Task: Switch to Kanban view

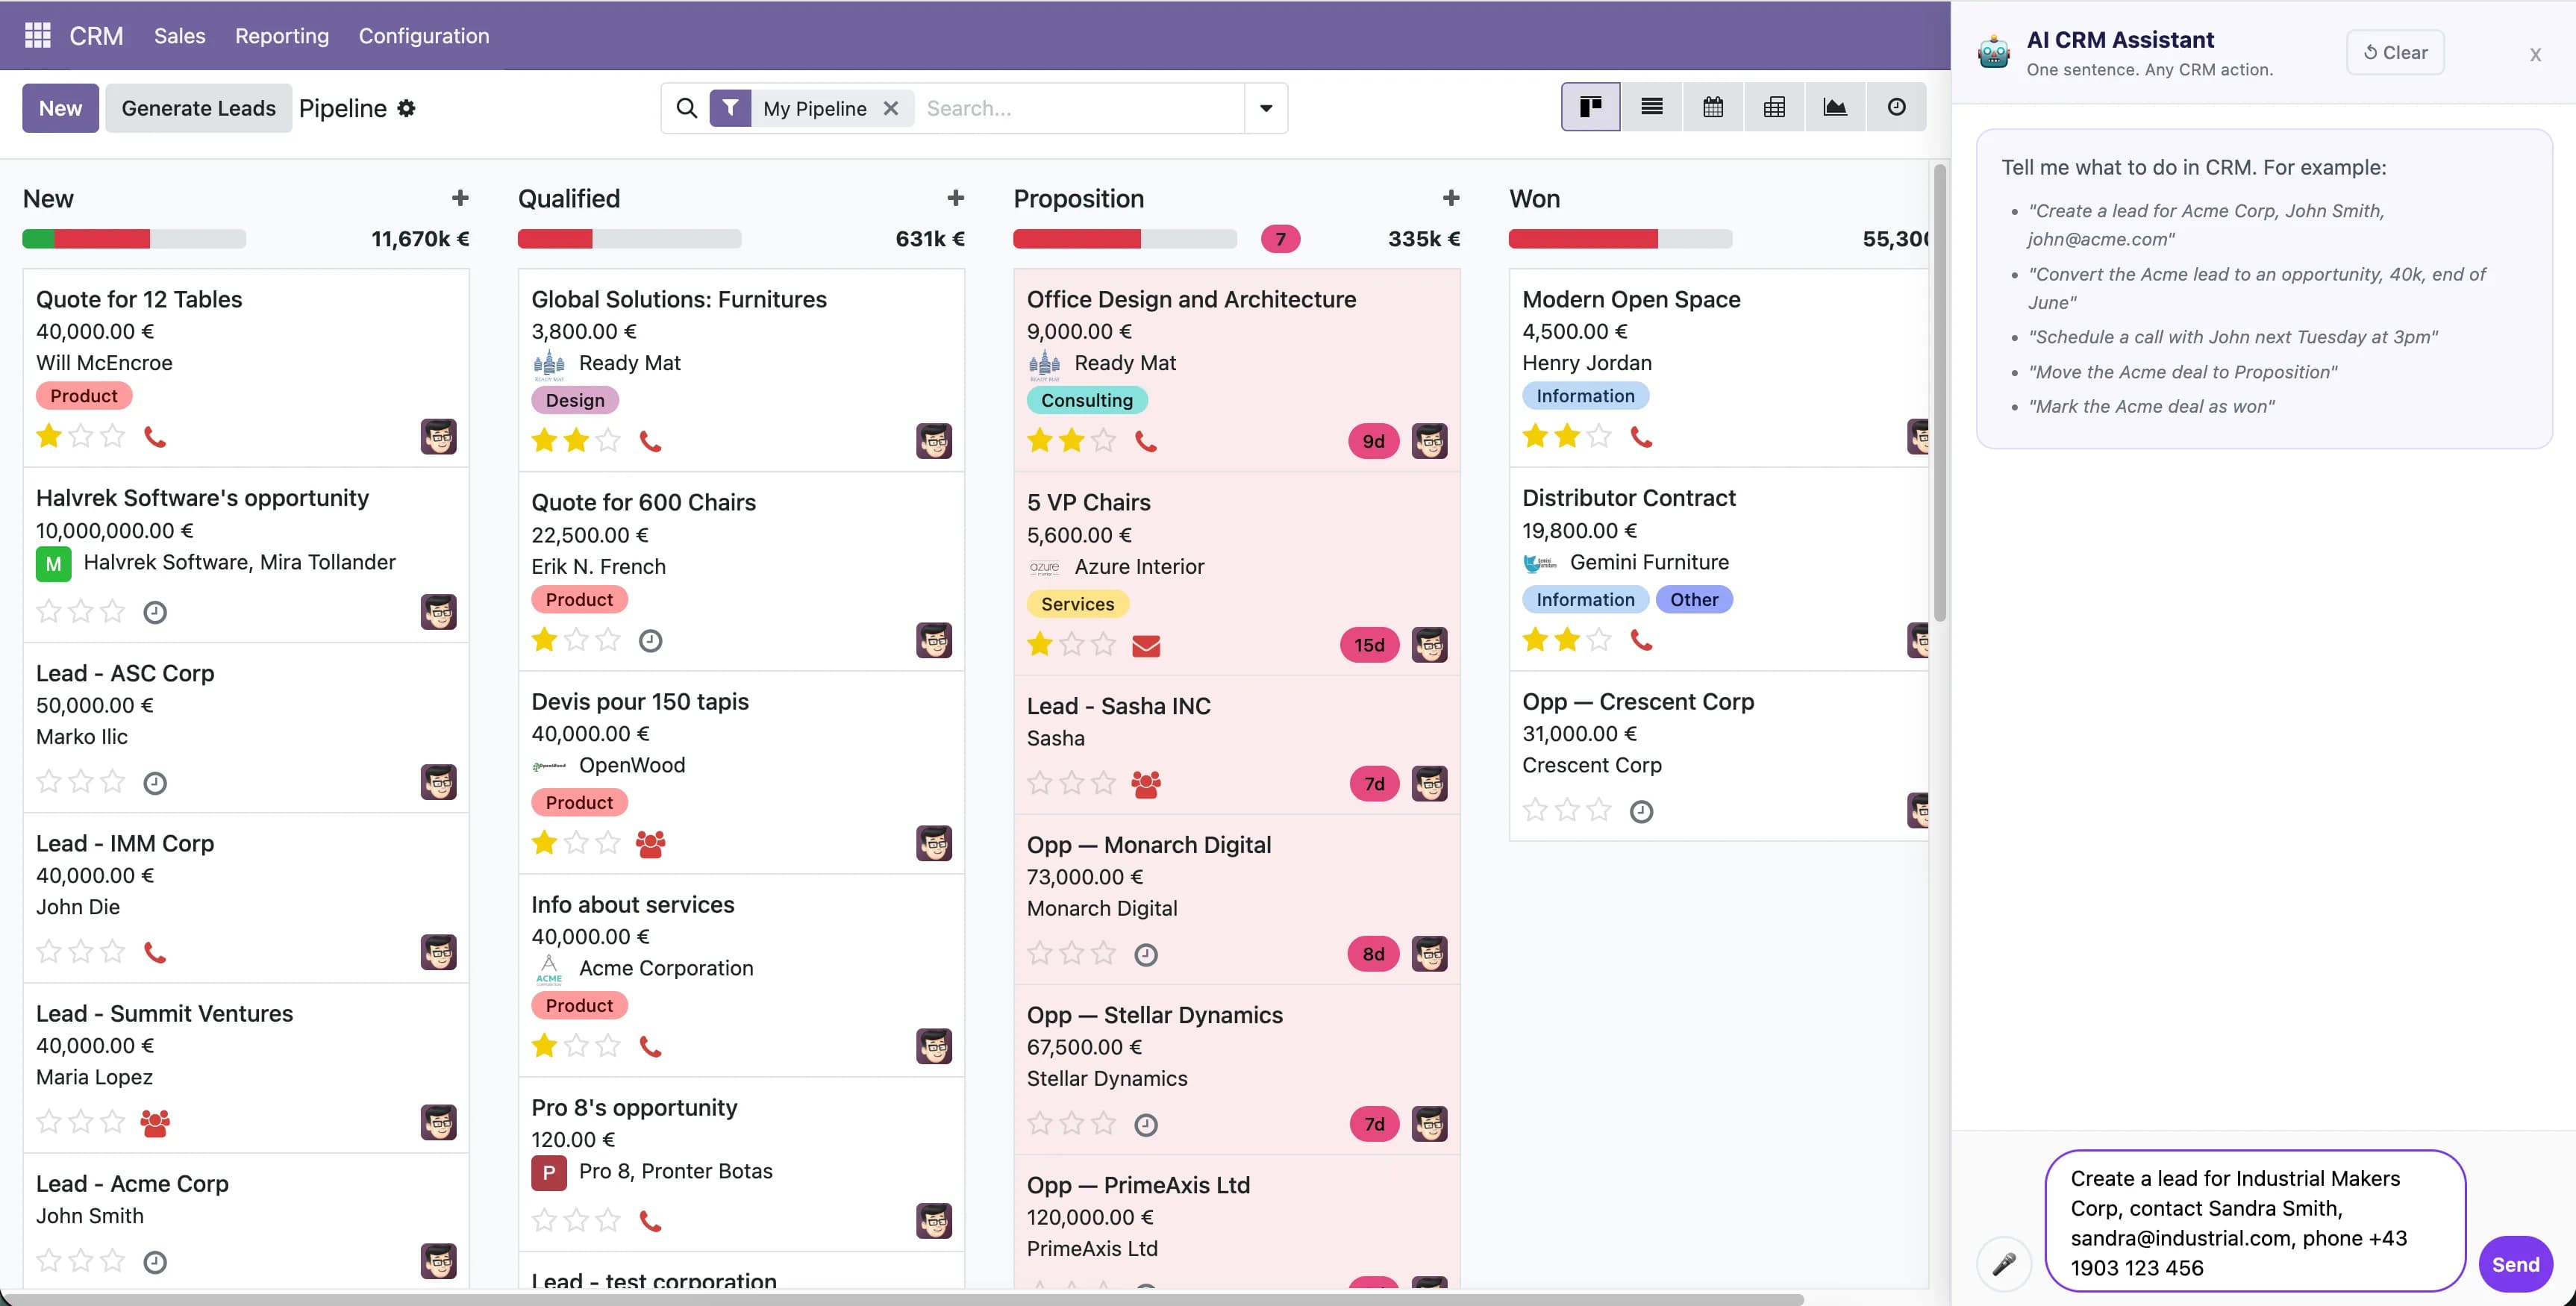Action: coord(1590,107)
